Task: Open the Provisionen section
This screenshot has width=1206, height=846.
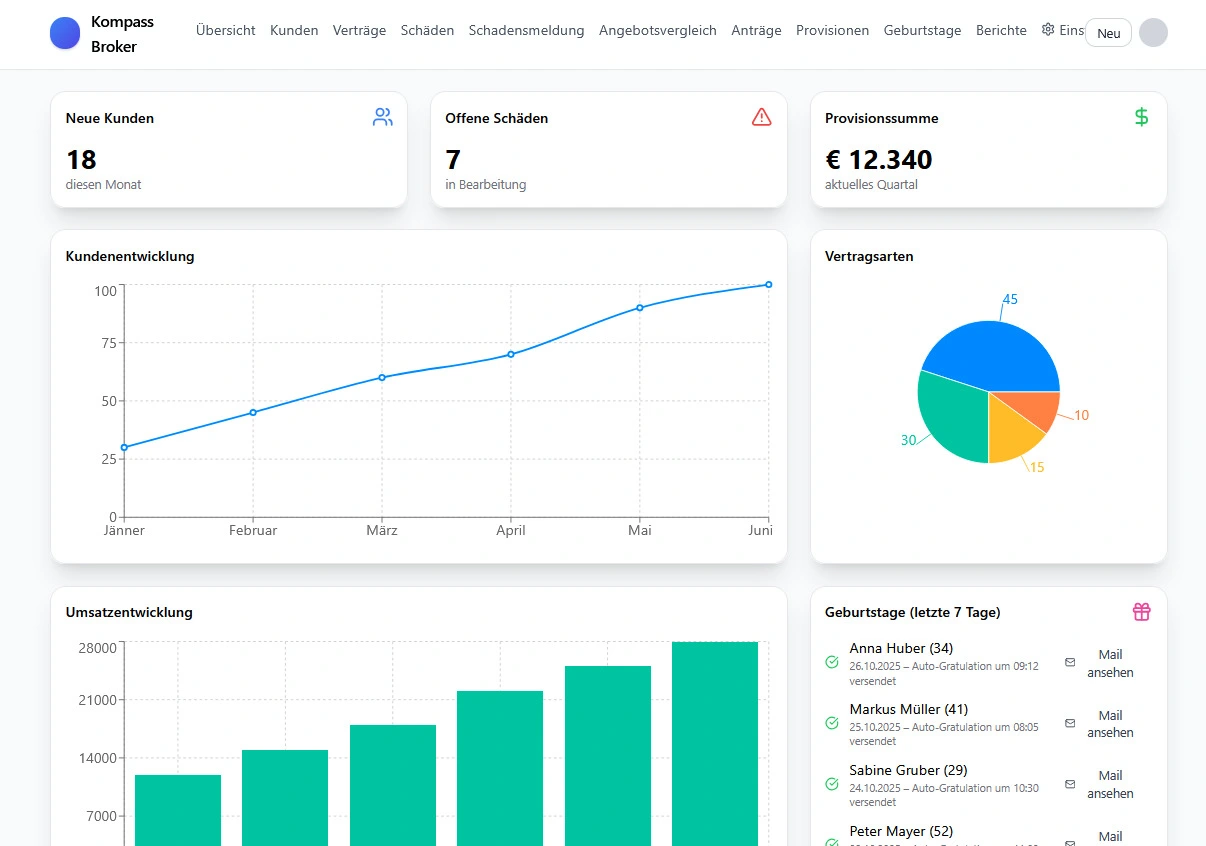Action: pyautogui.click(x=832, y=30)
